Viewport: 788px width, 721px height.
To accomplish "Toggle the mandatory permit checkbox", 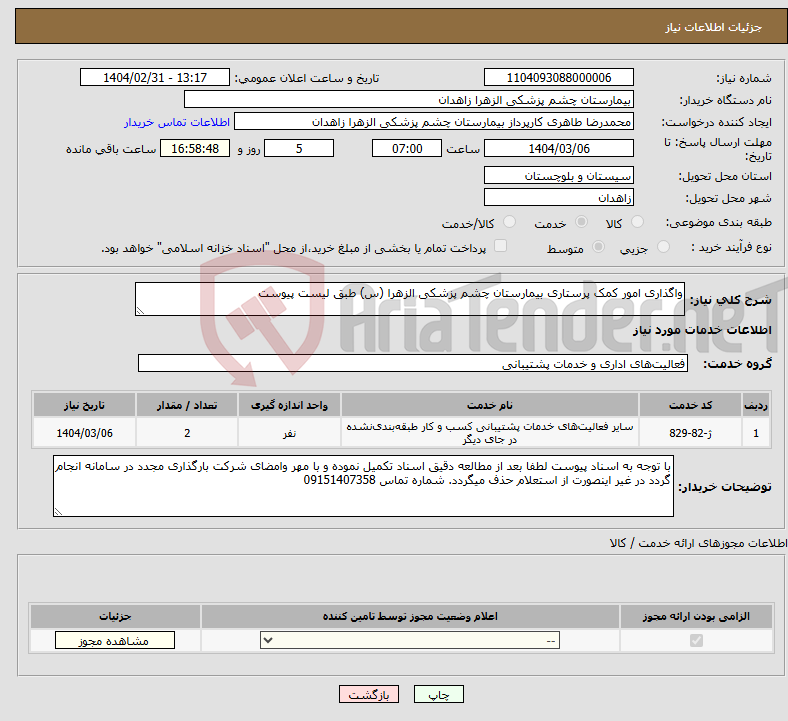I will (696, 641).
